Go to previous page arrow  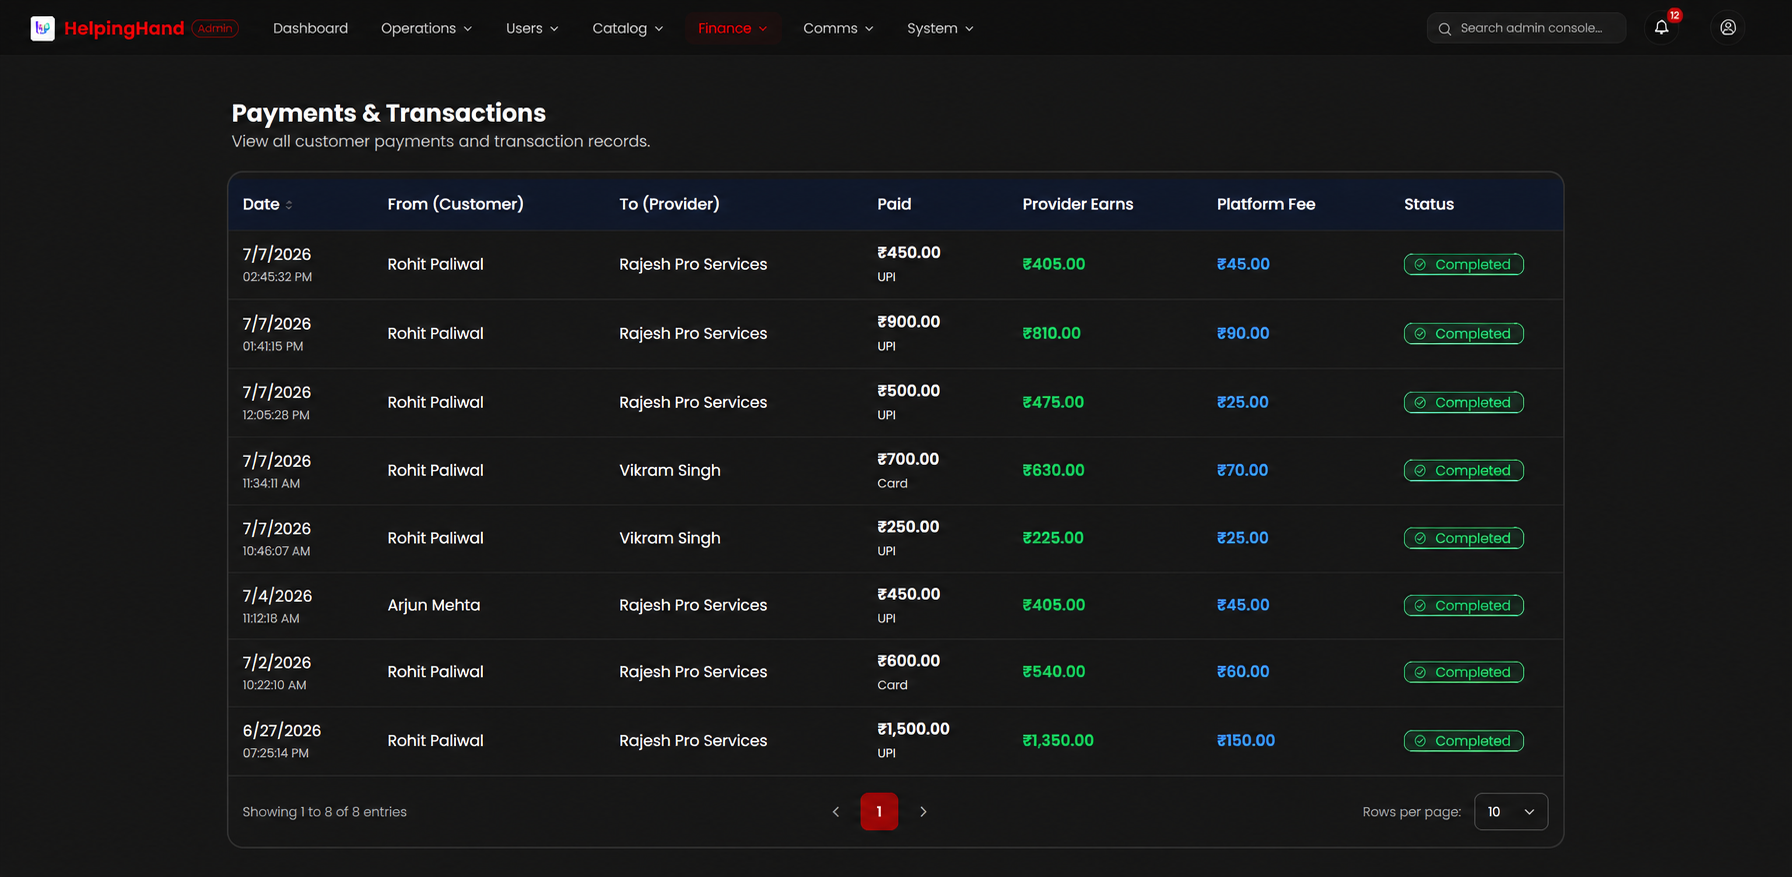(836, 812)
